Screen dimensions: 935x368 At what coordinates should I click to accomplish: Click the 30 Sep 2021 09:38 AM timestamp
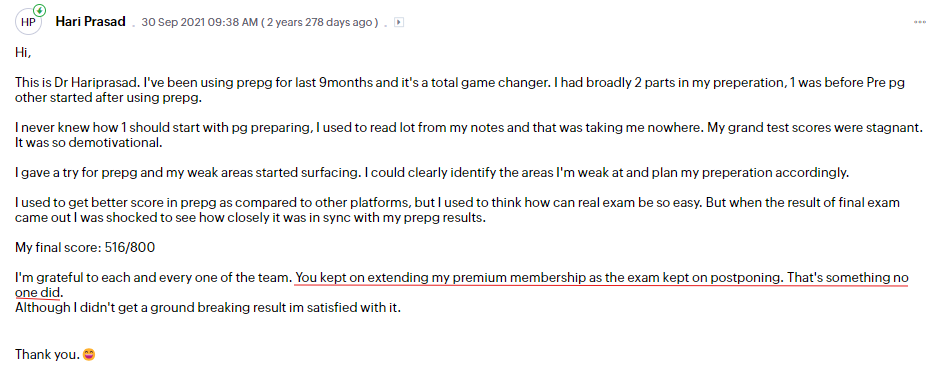199,23
